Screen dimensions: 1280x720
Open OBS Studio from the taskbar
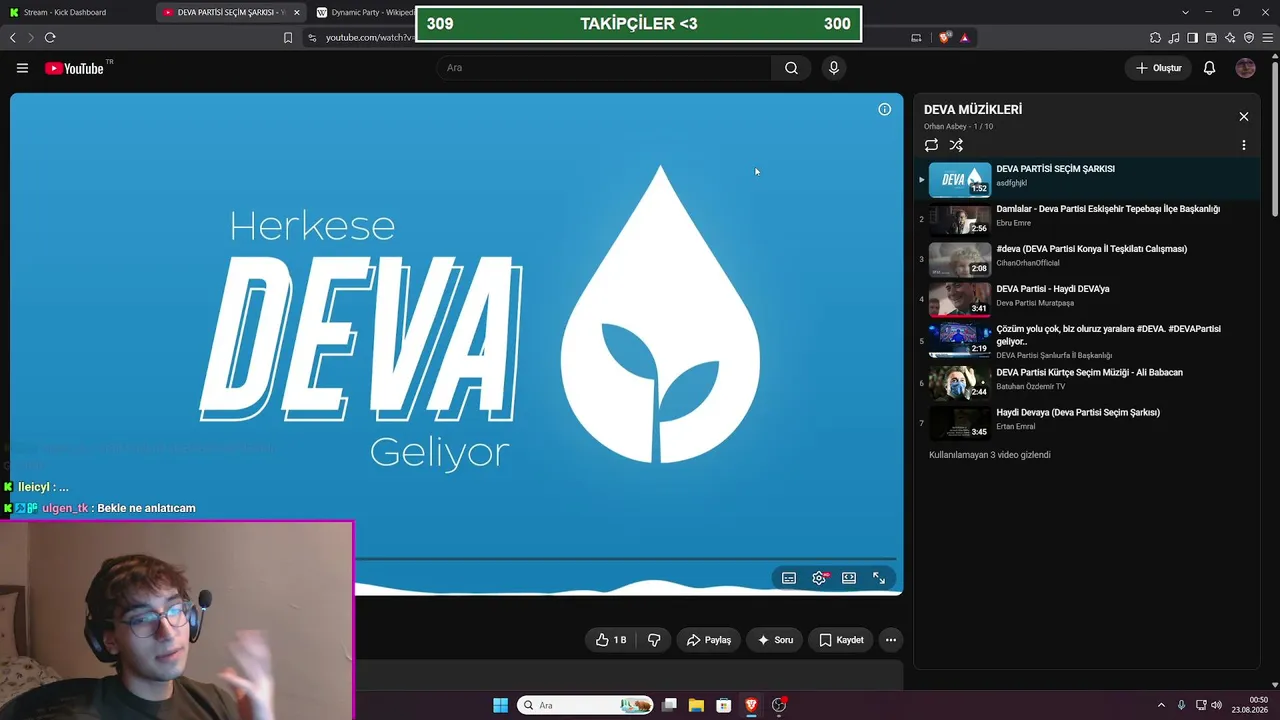779,705
